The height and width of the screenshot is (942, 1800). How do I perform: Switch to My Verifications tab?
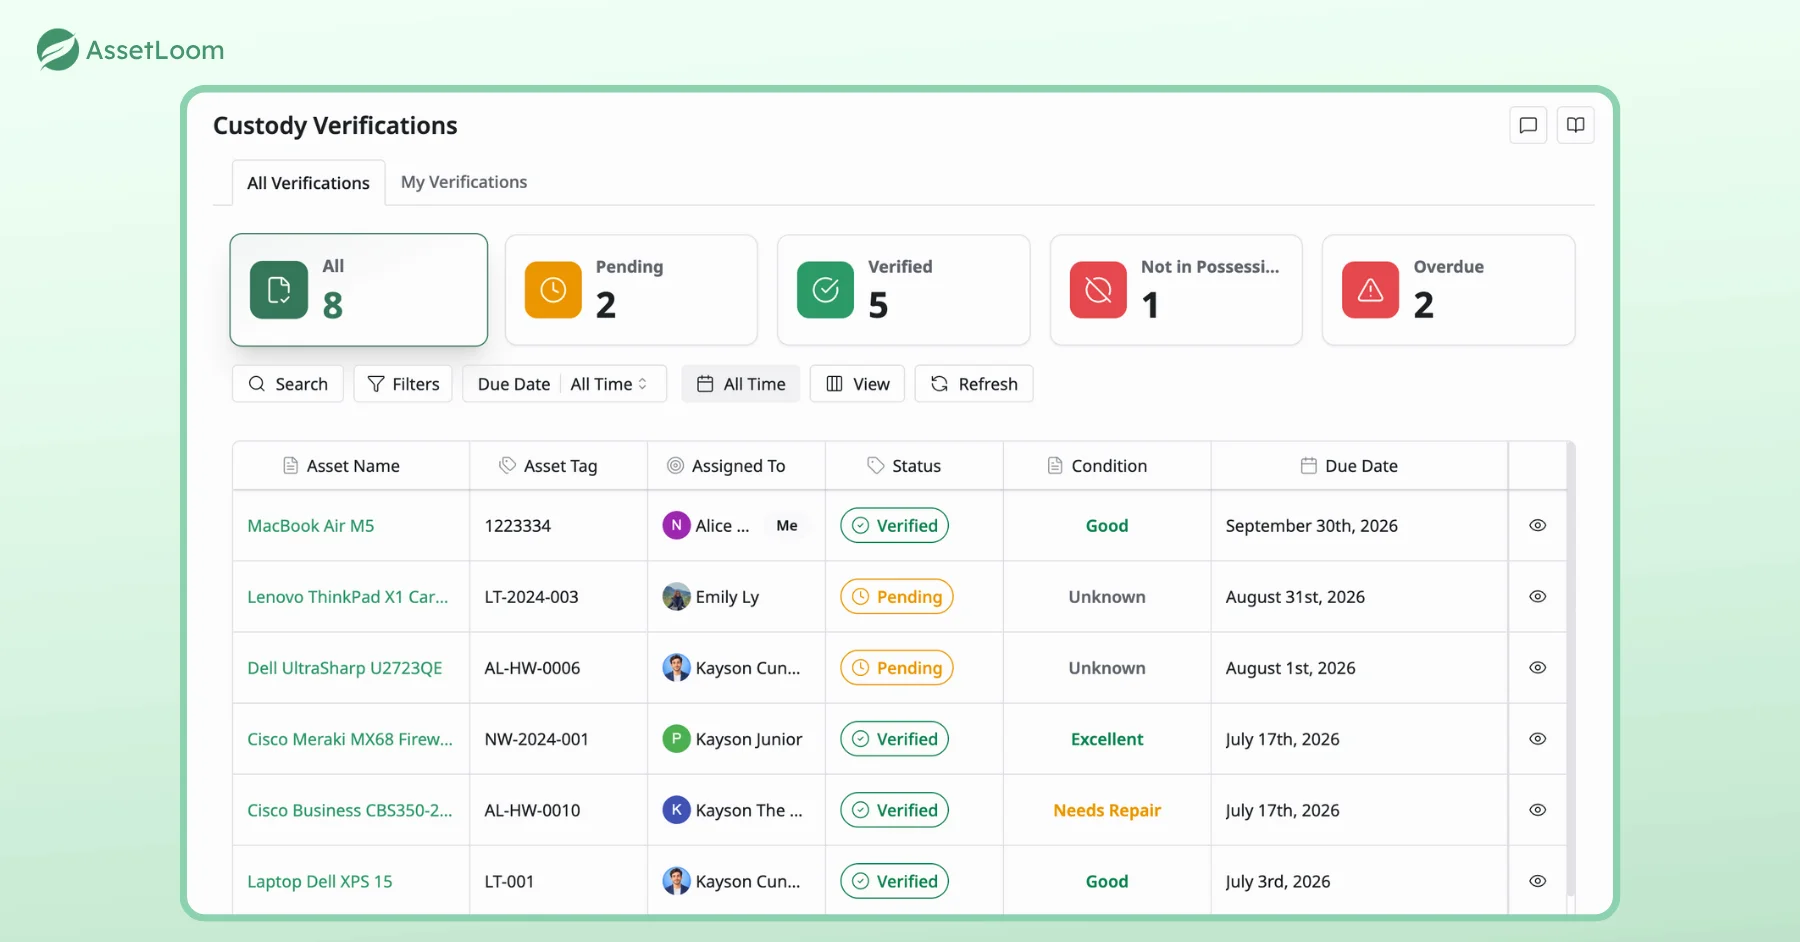click(x=464, y=182)
